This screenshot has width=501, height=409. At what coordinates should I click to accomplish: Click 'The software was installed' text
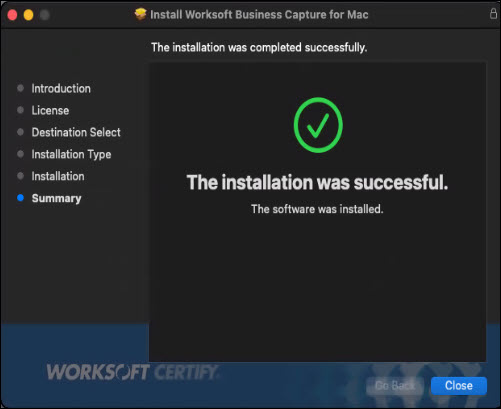(x=317, y=209)
